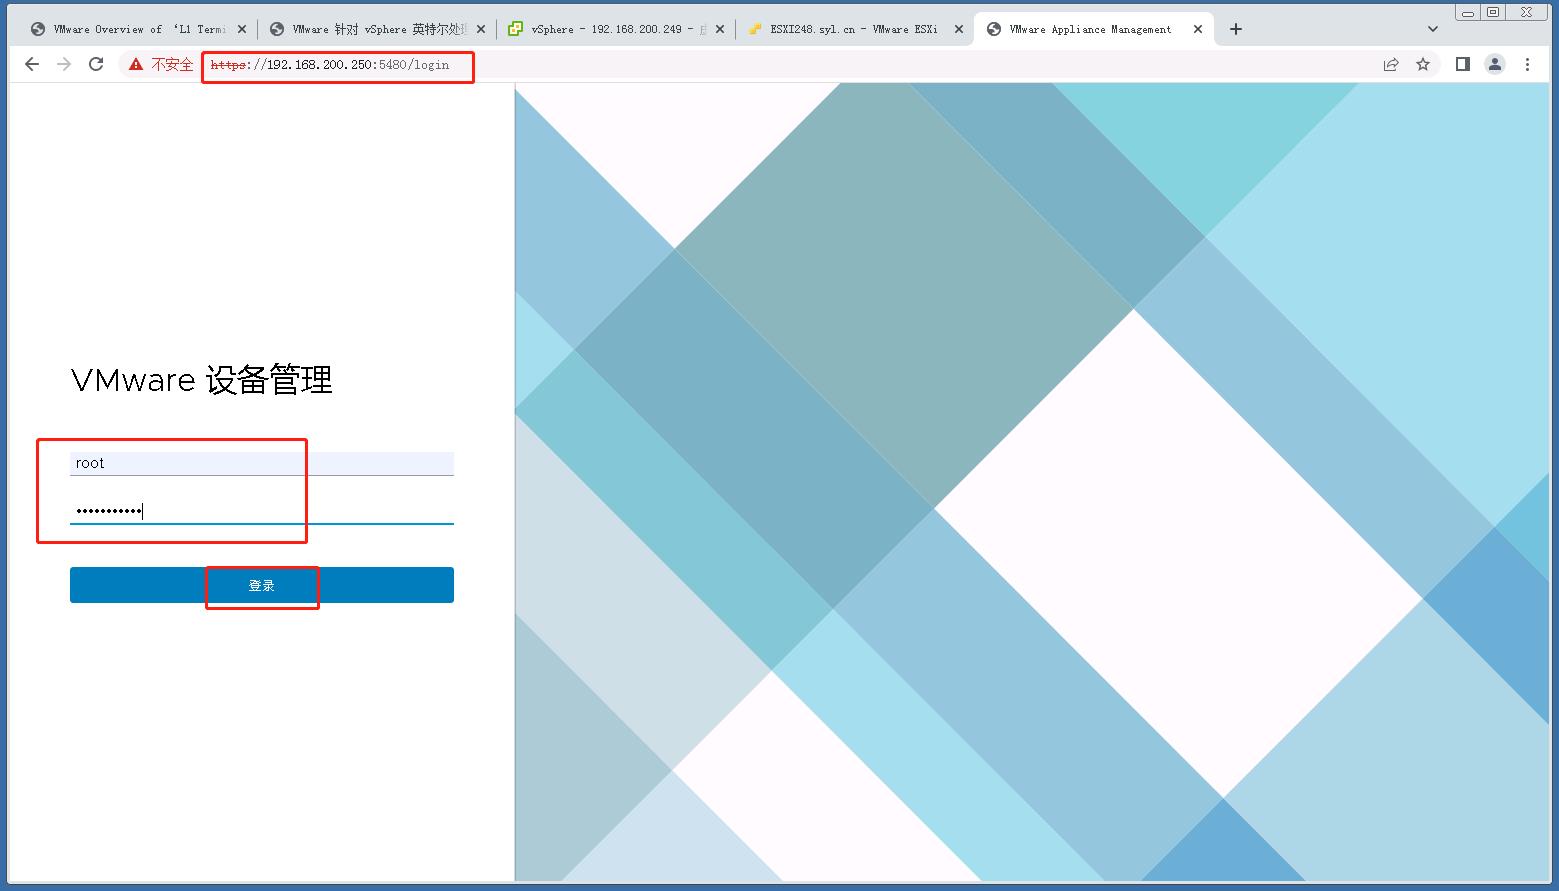This screenshot has width=1559, height=891.
Task: Open the browser side panel
Action: click(1462, 64)
